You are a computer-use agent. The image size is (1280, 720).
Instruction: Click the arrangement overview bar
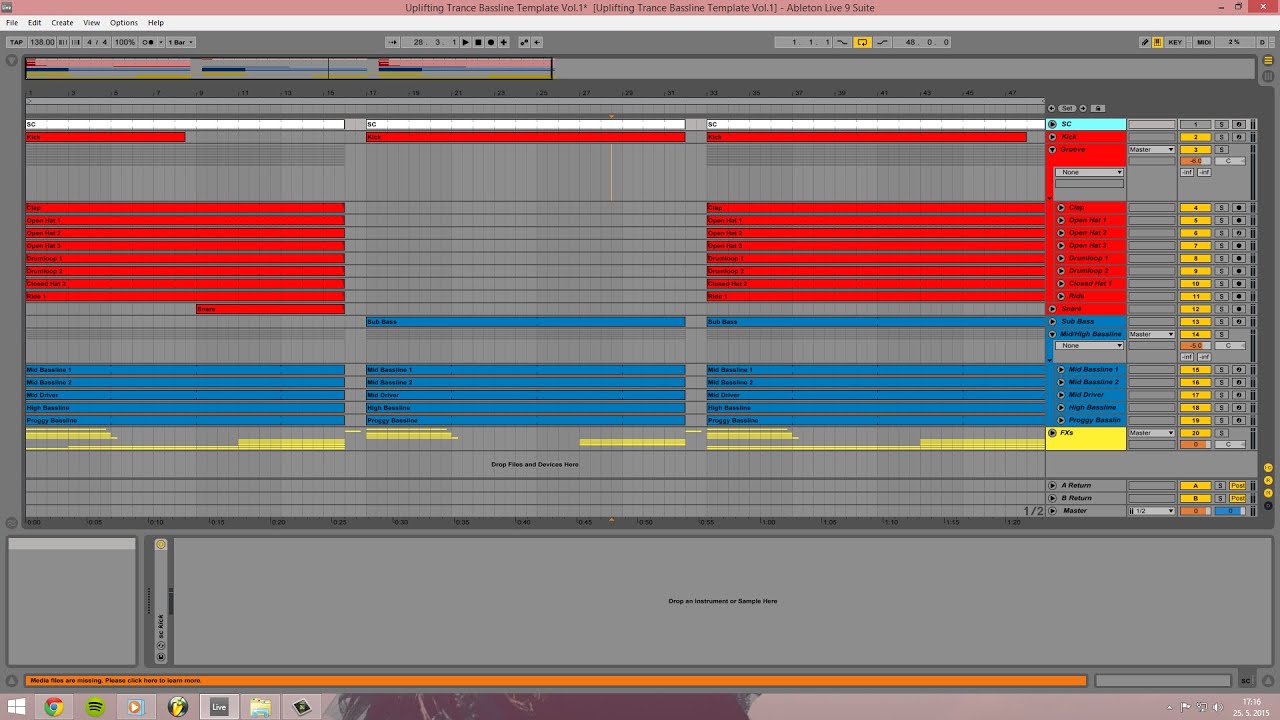click(x=640, y=68)
